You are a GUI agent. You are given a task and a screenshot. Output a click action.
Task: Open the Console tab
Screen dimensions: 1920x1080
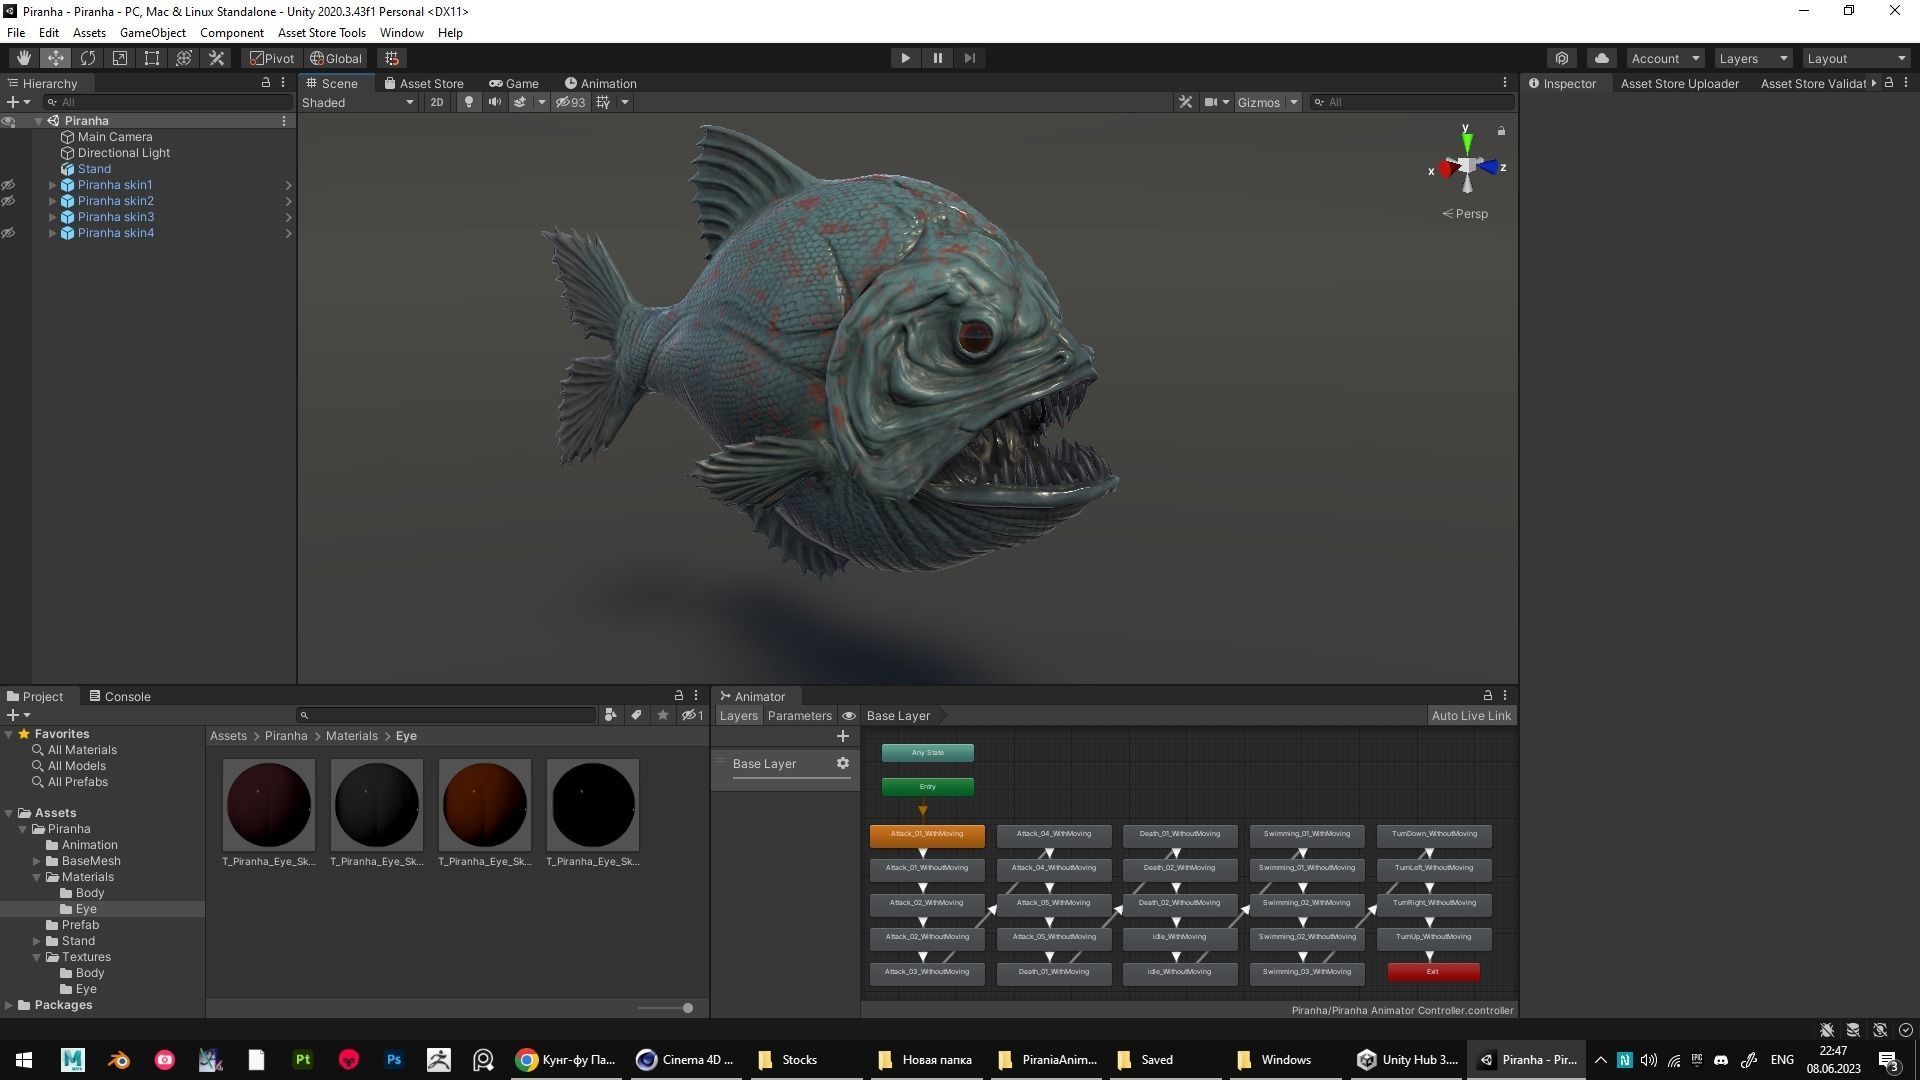[119, 696]
